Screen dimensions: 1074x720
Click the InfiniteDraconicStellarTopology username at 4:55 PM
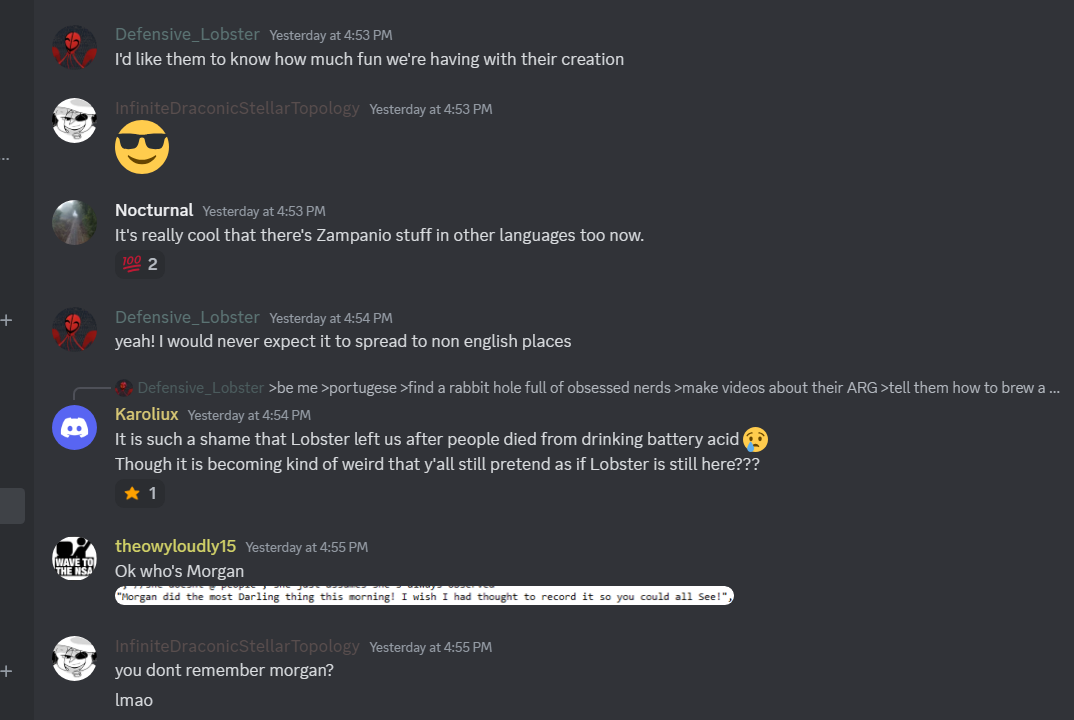[237, 646]
